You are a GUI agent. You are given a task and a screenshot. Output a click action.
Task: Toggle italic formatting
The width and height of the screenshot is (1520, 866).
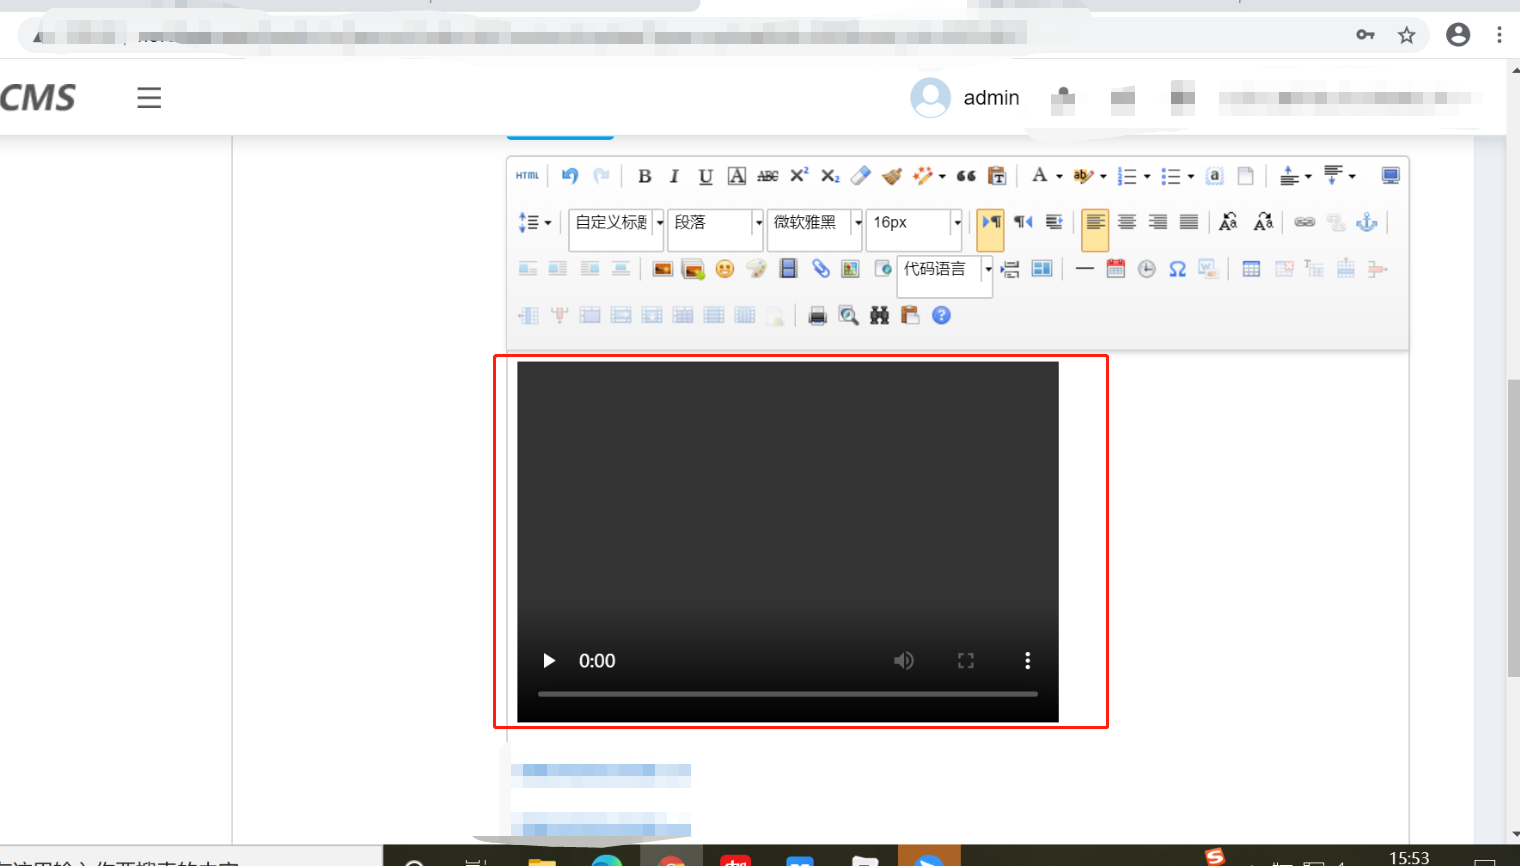pos(674,176)
